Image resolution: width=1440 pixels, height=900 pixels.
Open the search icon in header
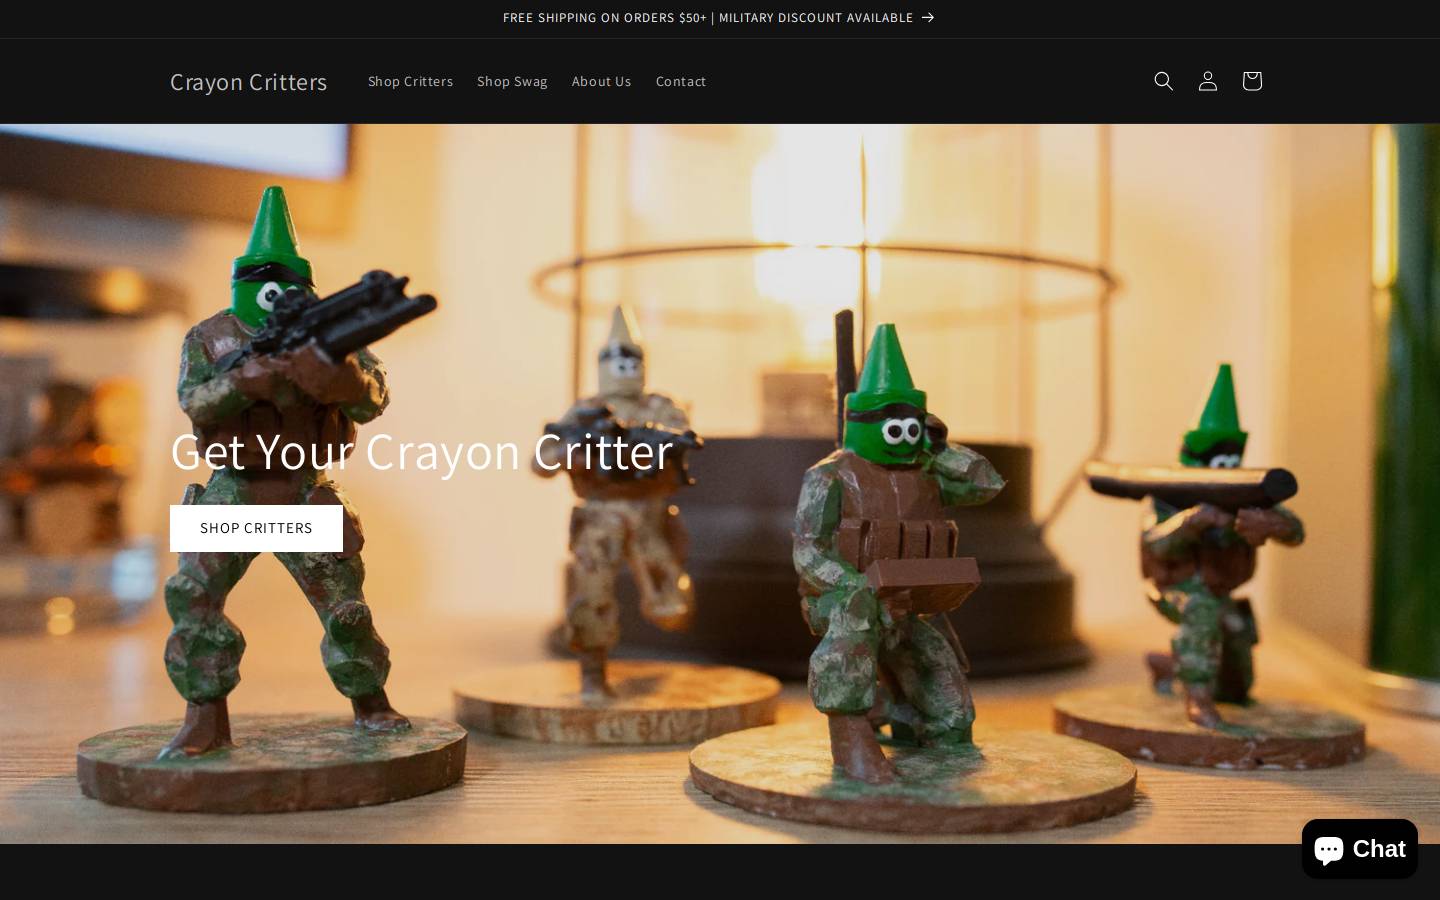coord(1163,81)
